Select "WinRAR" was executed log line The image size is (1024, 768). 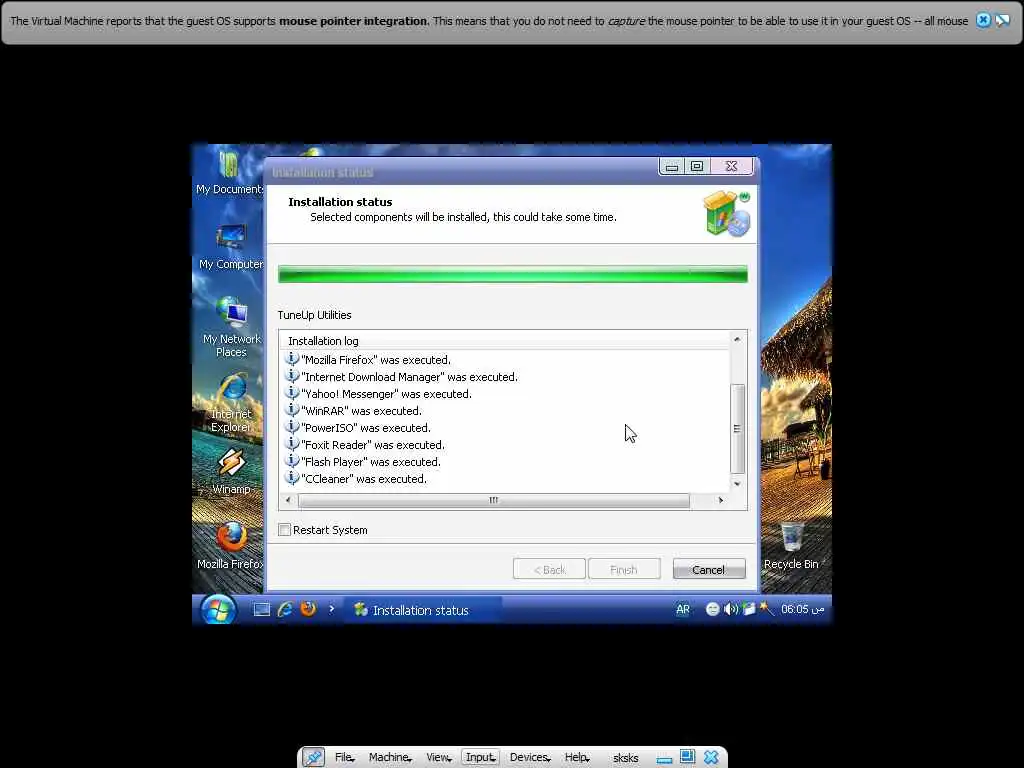click(x=362, y=411)
